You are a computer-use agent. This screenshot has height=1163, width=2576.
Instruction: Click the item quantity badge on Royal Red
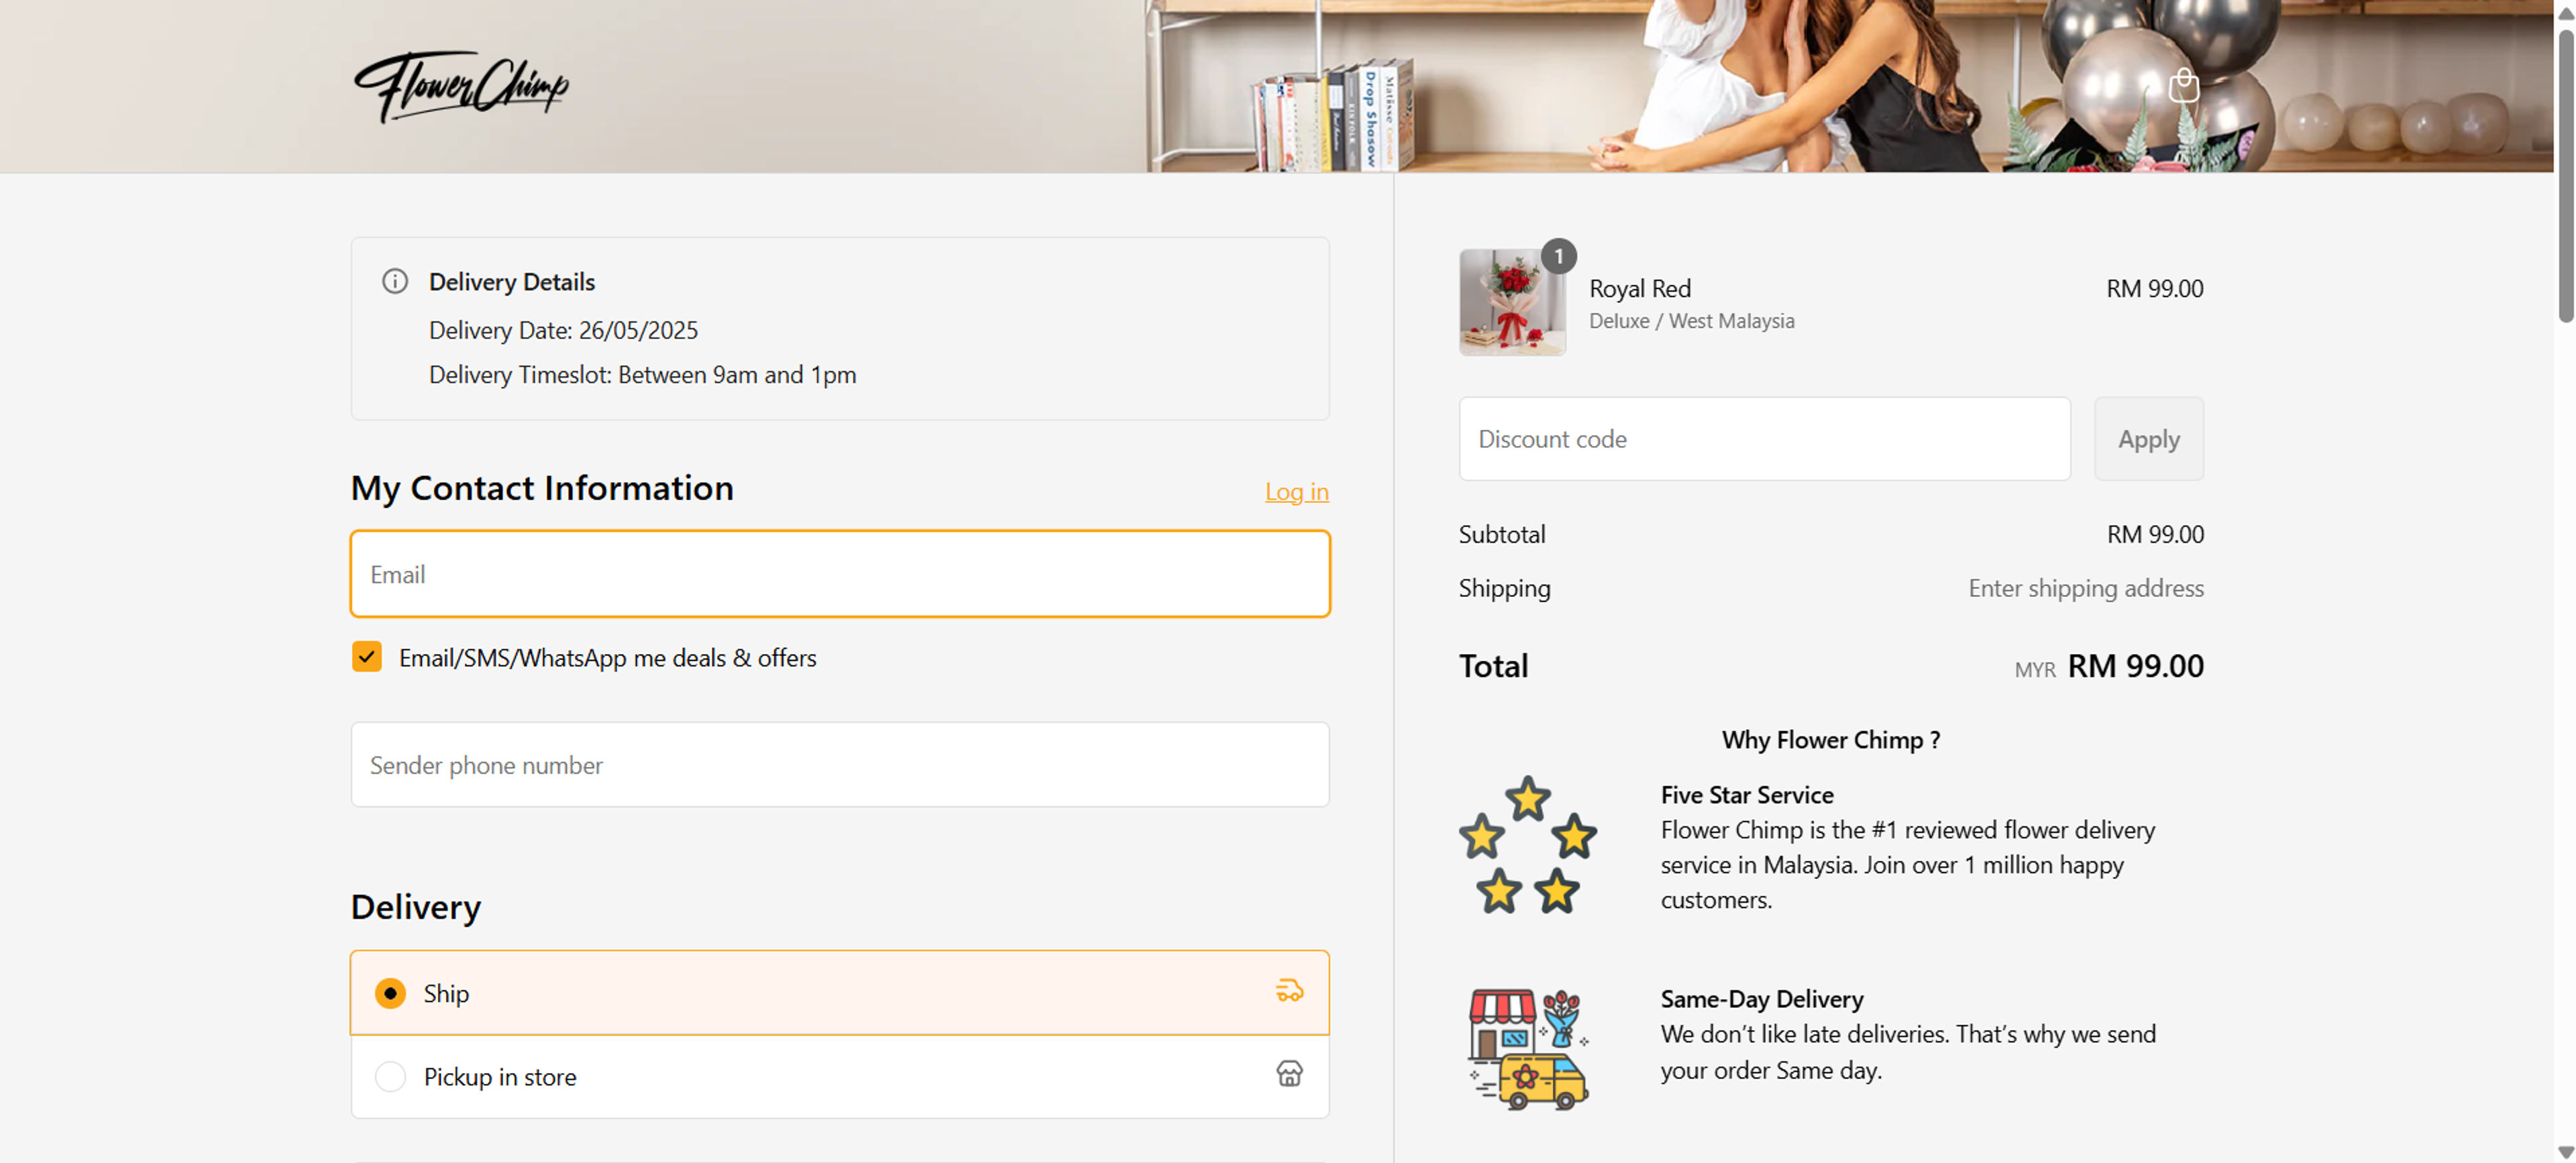(1558, 256)
